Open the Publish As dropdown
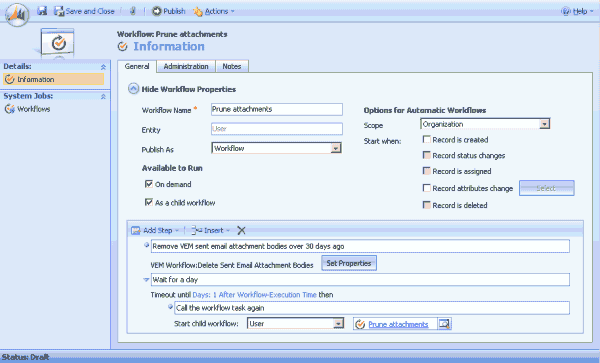The width and height of the screenshot is (600, 363). tap(276, 148)
